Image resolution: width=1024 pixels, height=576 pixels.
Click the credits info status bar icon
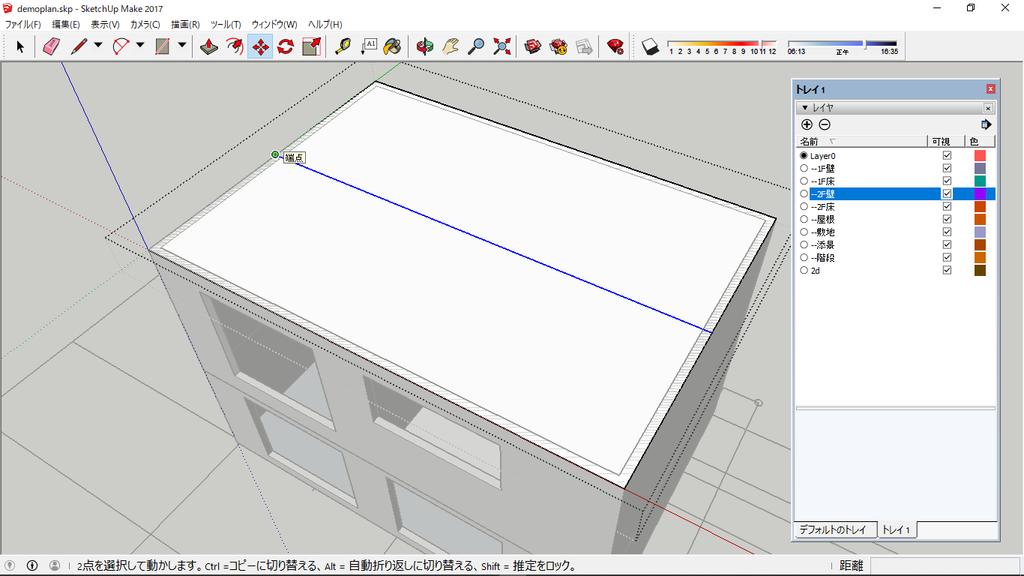[x=32, y=566]
